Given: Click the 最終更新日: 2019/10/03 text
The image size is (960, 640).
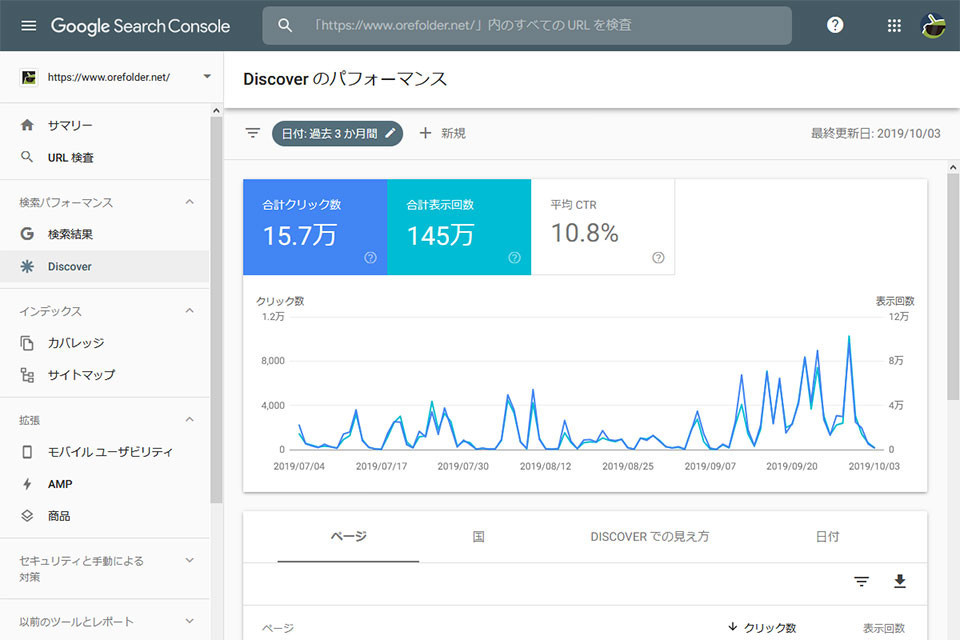Looking at the screenshot, I should pyautogui.click(x=876, y=133).
